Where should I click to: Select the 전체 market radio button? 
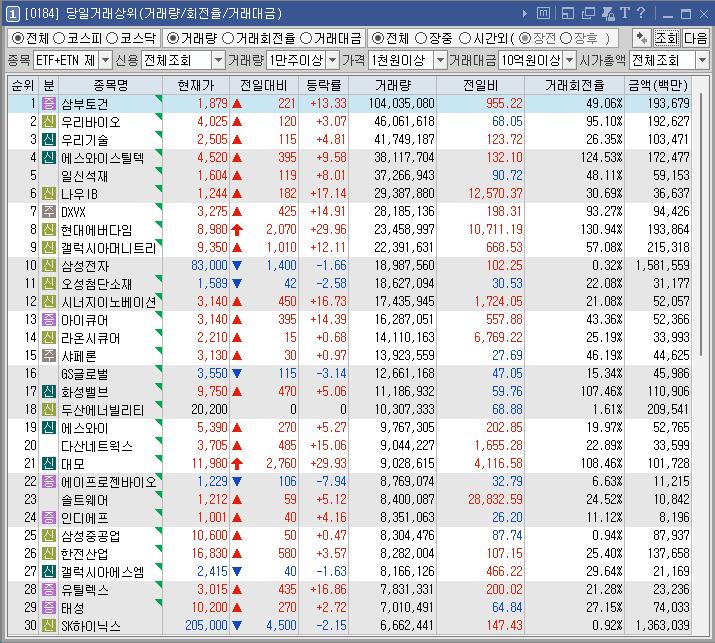pyautogui.click(x=18, y=38)
